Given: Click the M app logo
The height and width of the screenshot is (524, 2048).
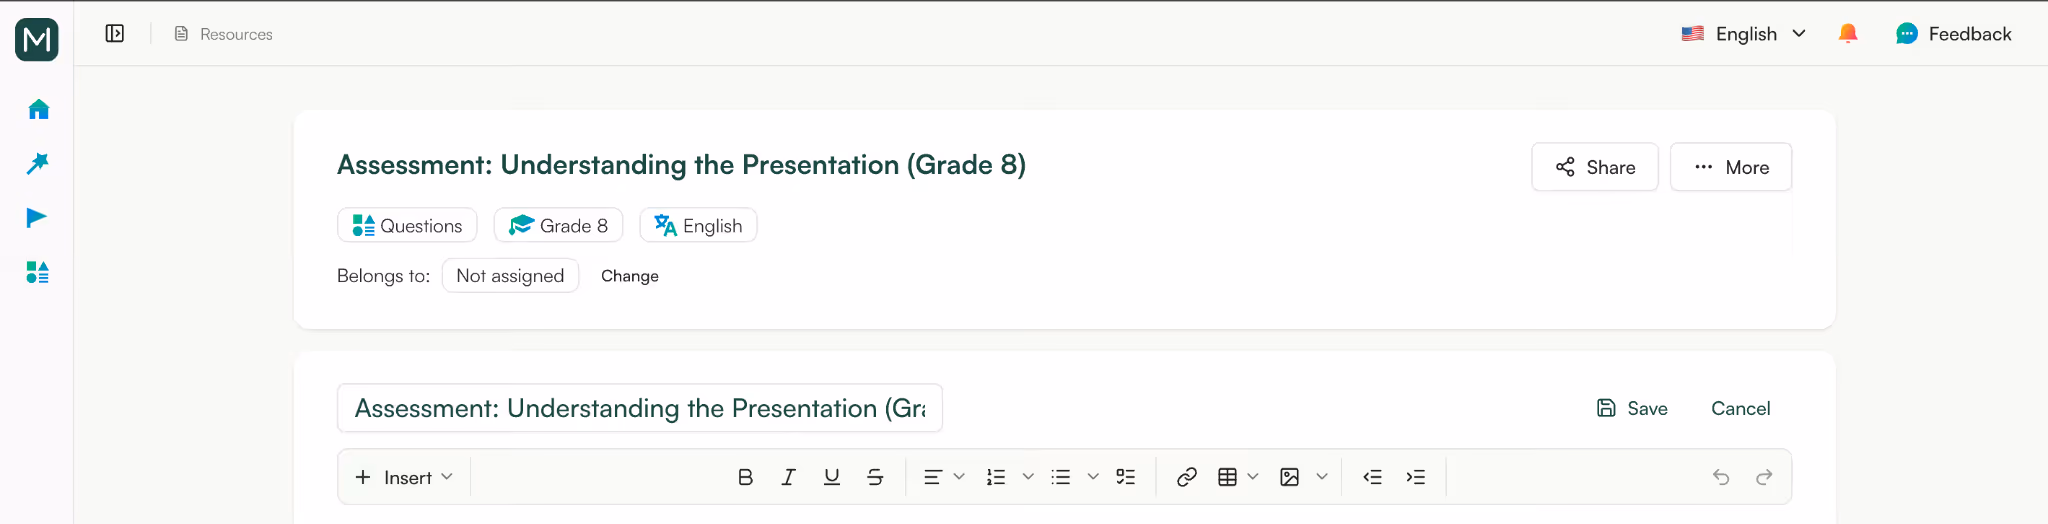Looking at the screenshot, I should click(37, 40).
